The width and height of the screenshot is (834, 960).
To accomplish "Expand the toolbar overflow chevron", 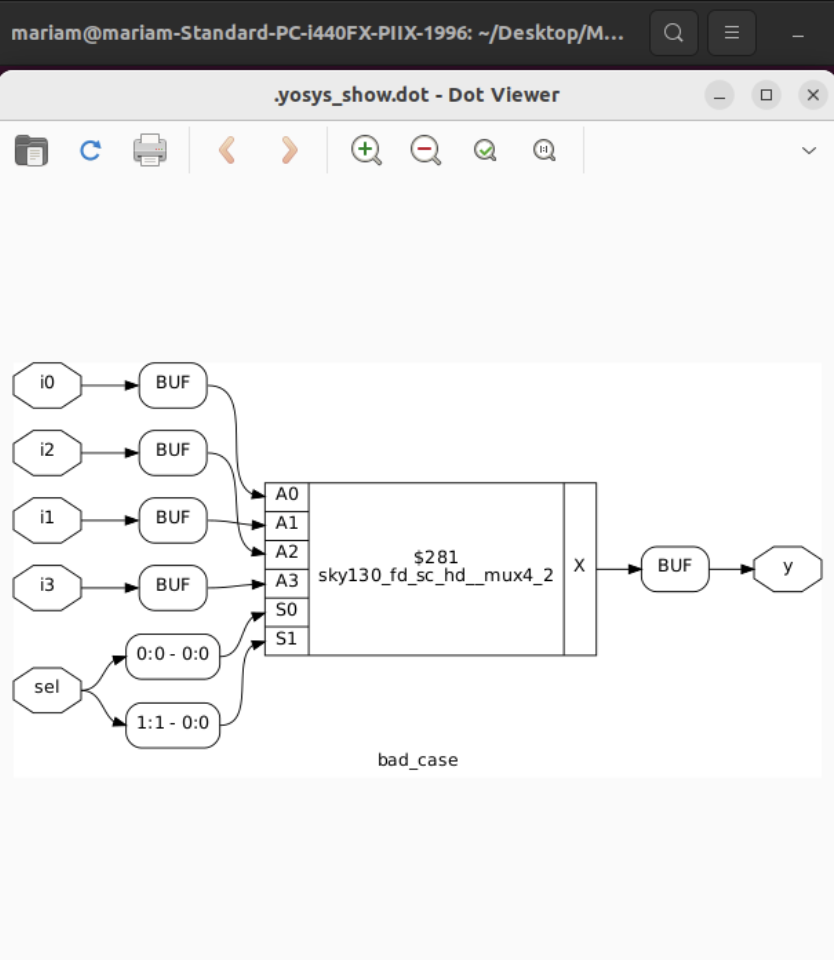I will 808,150.
